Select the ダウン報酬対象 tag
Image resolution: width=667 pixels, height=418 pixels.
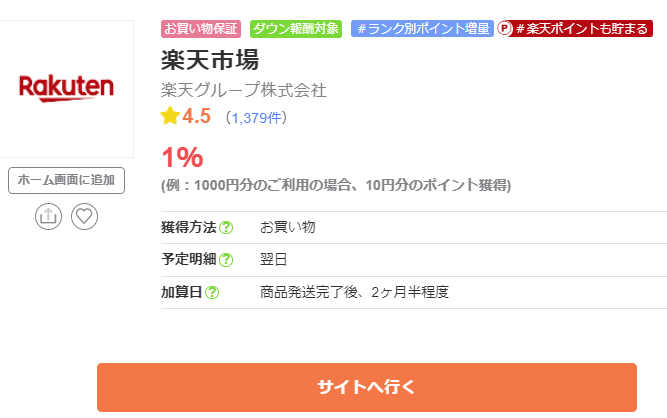coord(296,29)
